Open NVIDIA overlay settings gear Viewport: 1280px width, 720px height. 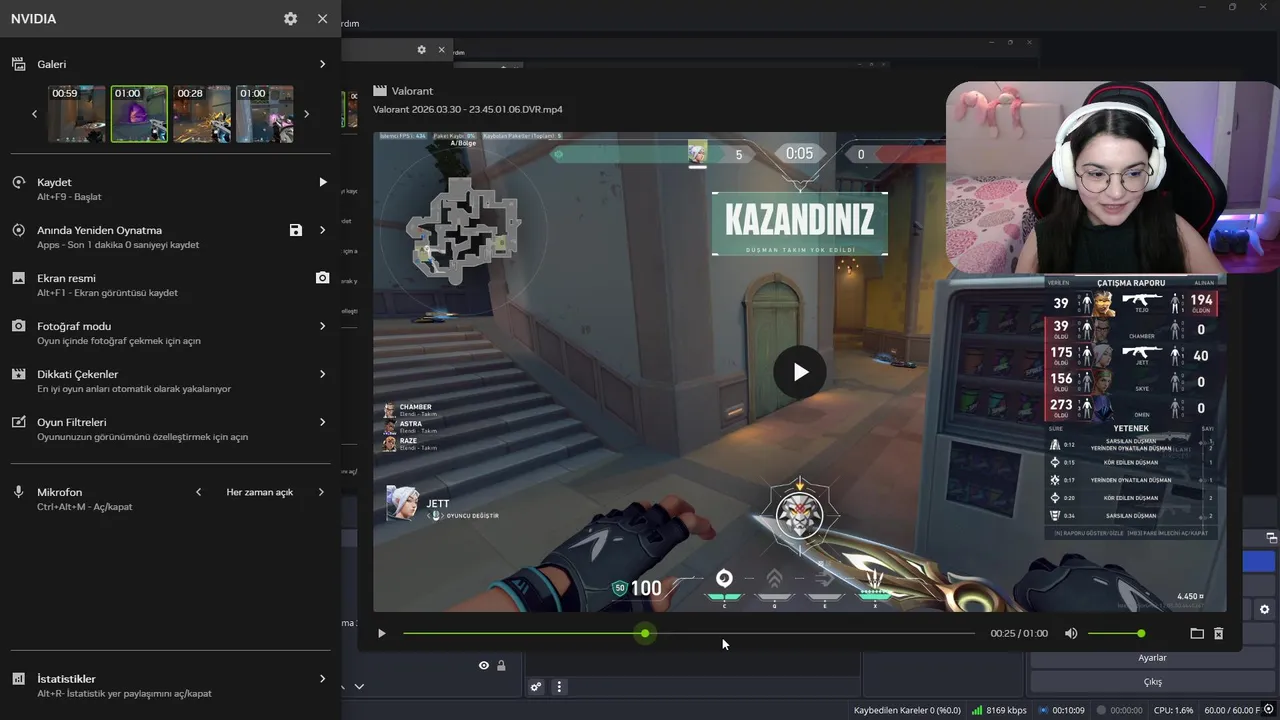[x=290, y=19]
